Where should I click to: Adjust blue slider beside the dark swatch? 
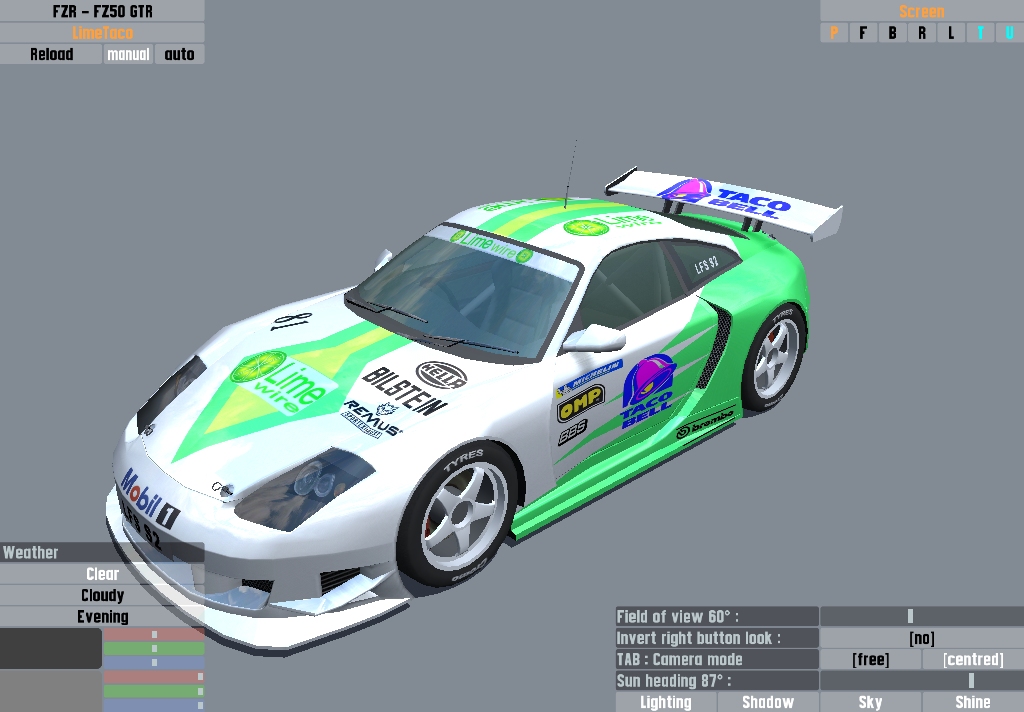(154, 662)
